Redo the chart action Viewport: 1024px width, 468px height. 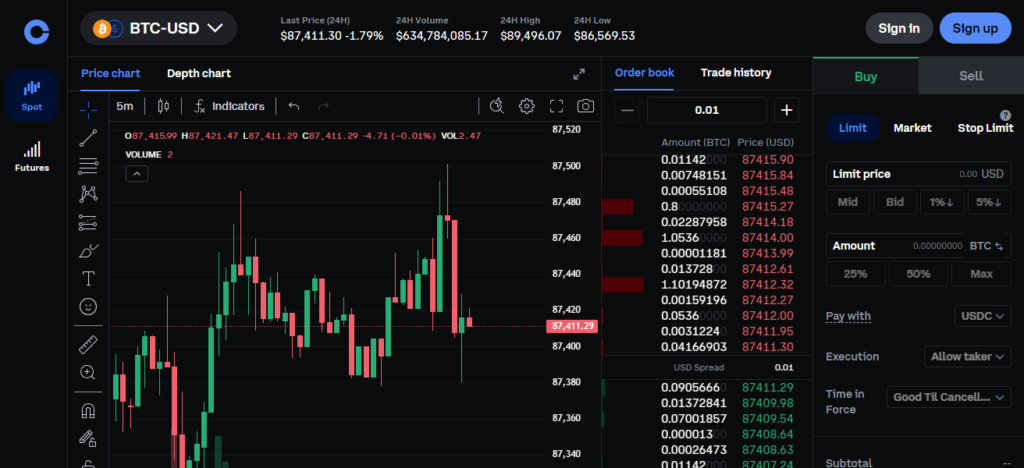323,106
